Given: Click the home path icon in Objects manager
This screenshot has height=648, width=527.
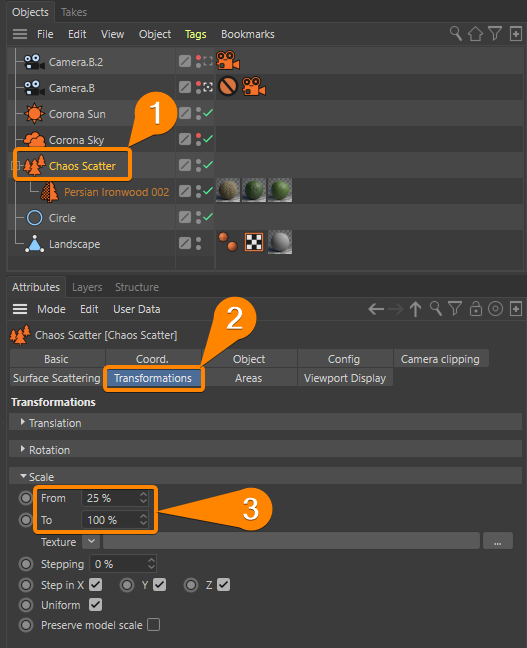Looking at the screenshot, I should [x=475, y=33].
